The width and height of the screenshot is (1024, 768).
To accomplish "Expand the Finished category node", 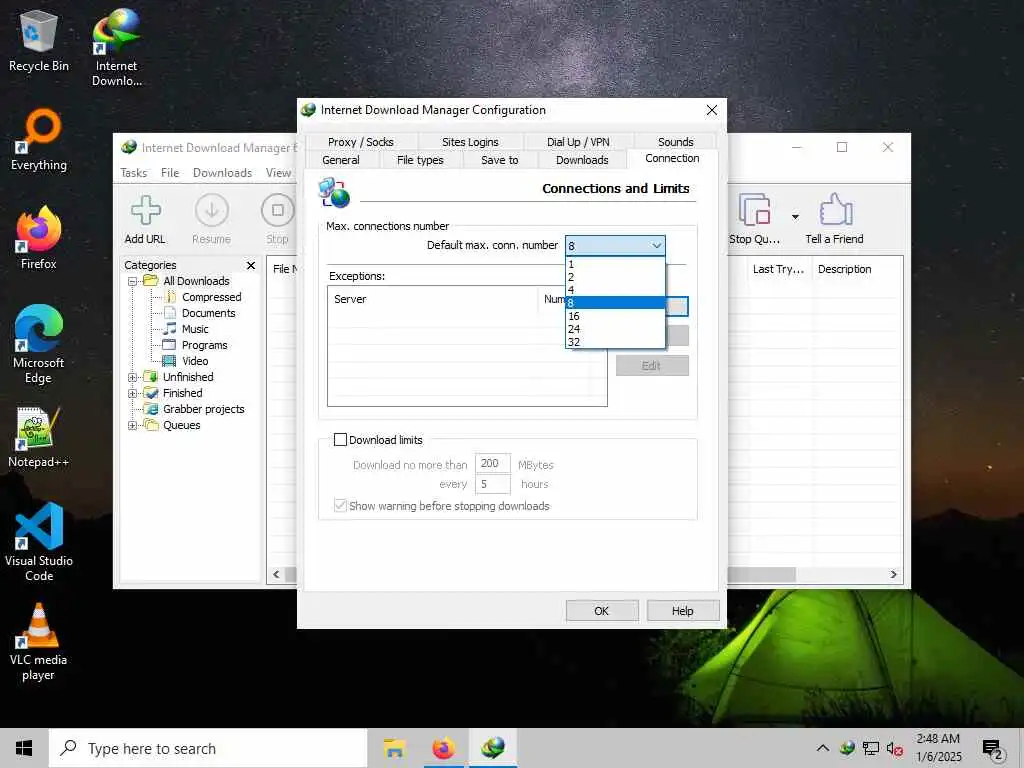I will (x=133, y=393).
